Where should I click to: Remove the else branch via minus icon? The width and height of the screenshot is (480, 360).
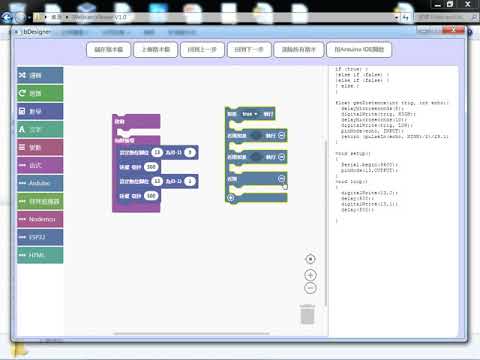click(x=281, y=178)
